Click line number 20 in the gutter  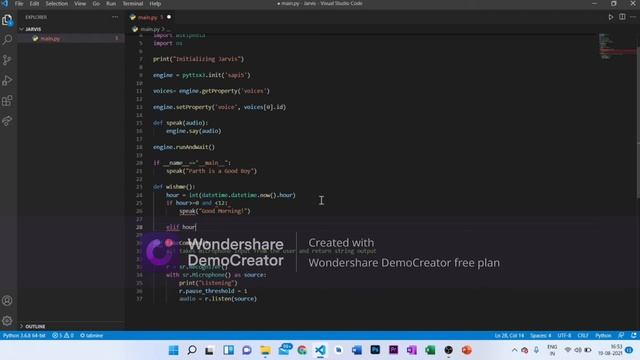point(139,163)
